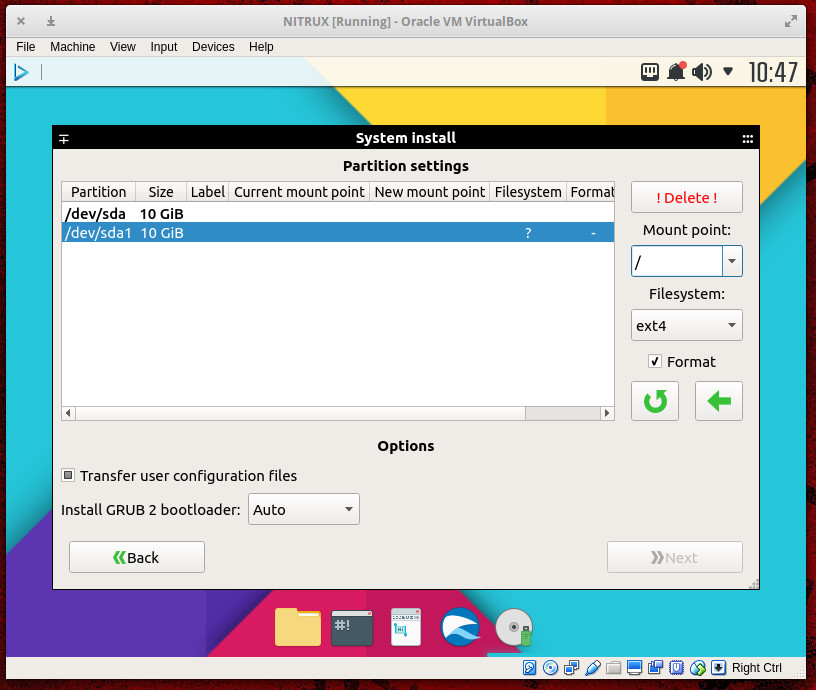Viewport: 816px width, 690px height.
Task: Expand the Mount point dropdown arrow
Action: point(732,261)
